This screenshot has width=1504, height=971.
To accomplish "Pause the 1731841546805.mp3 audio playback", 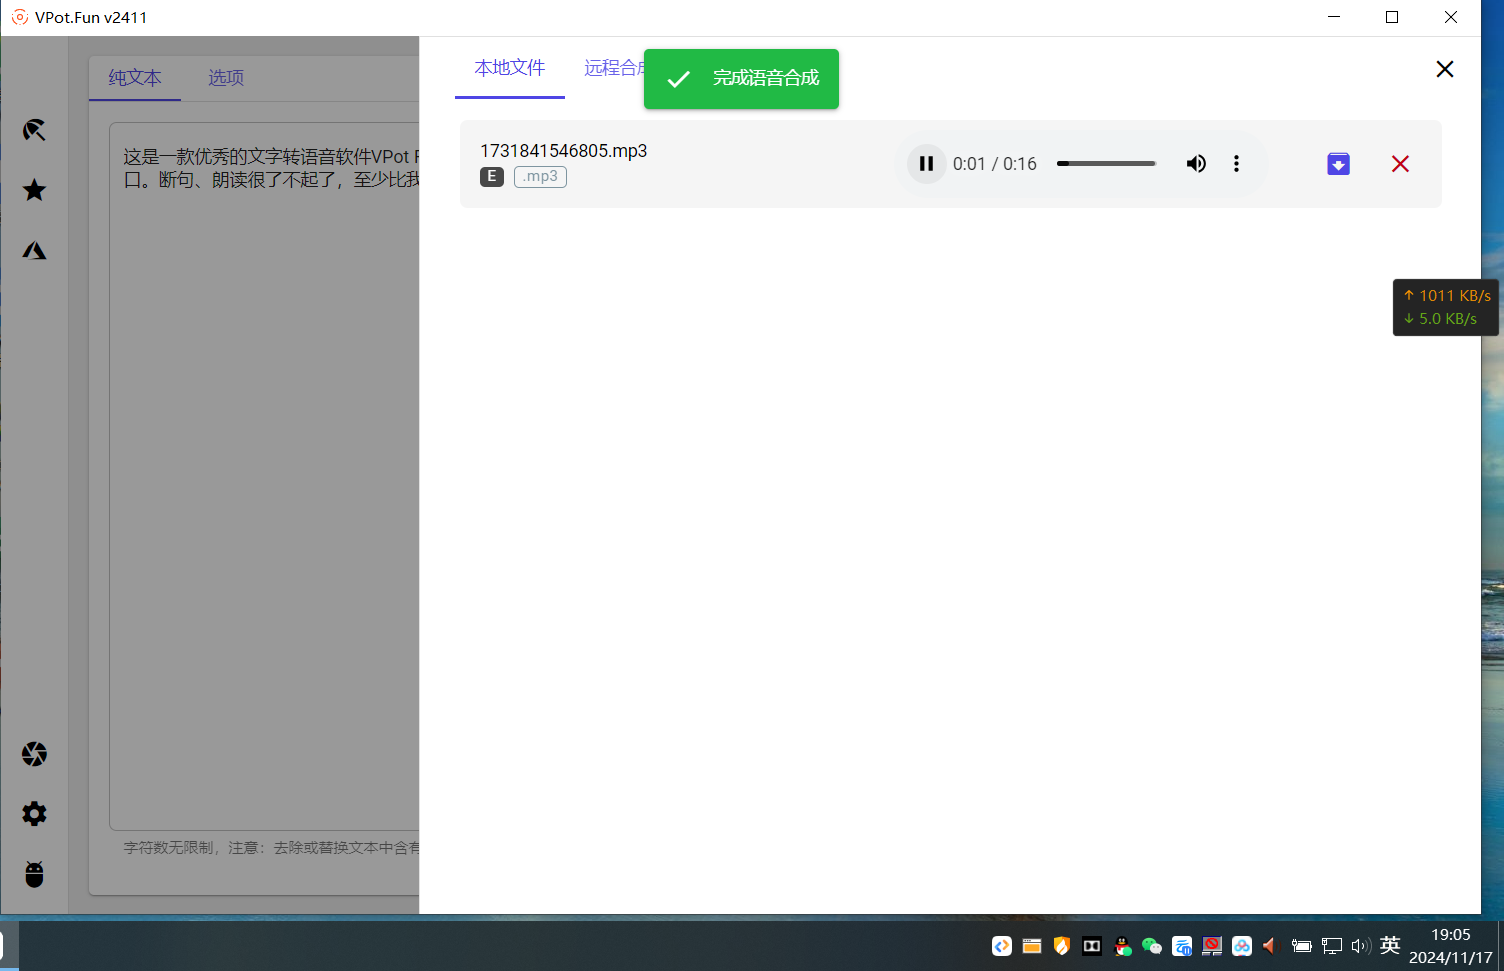I will click(x=926, y=164).
